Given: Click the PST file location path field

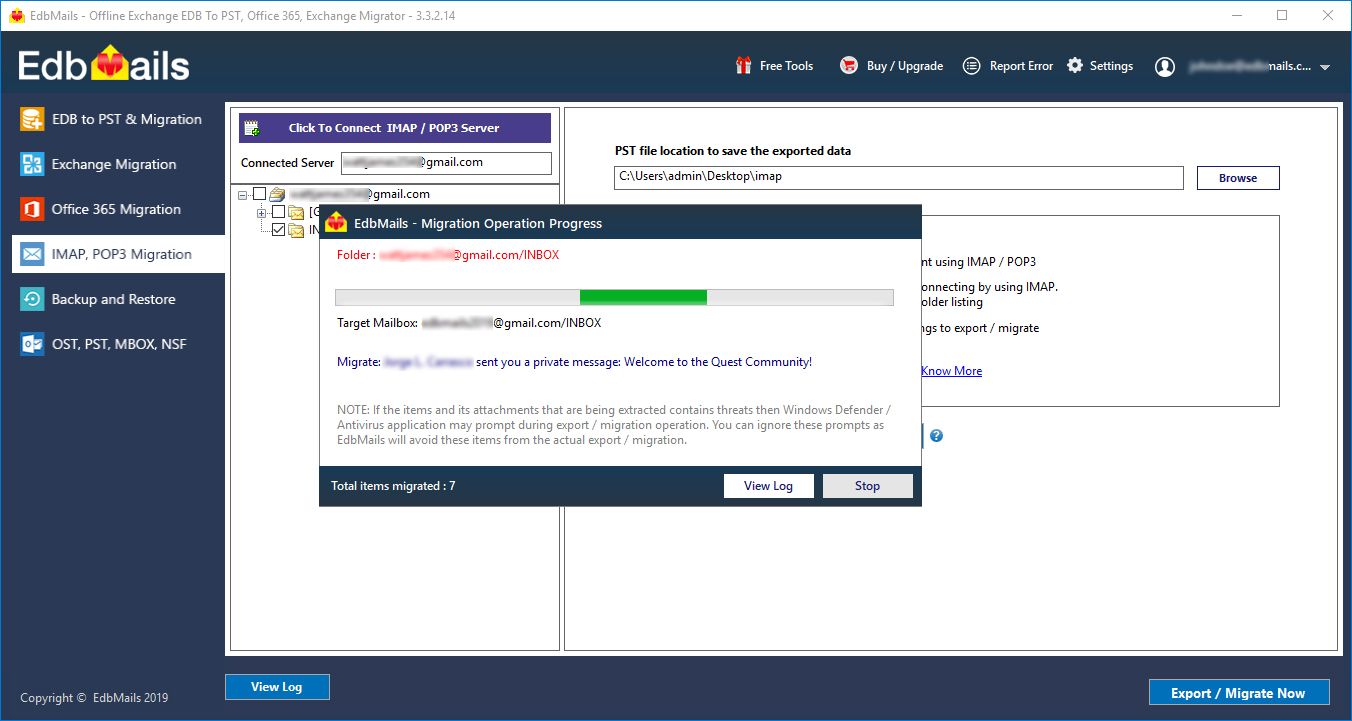Looking at the screenshot, I should [899, 177].
